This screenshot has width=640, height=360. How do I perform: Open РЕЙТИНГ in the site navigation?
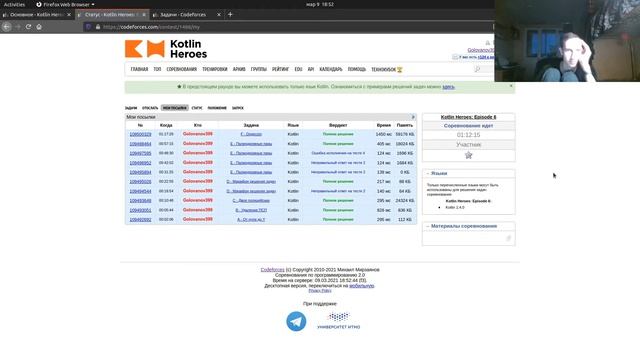280,69
